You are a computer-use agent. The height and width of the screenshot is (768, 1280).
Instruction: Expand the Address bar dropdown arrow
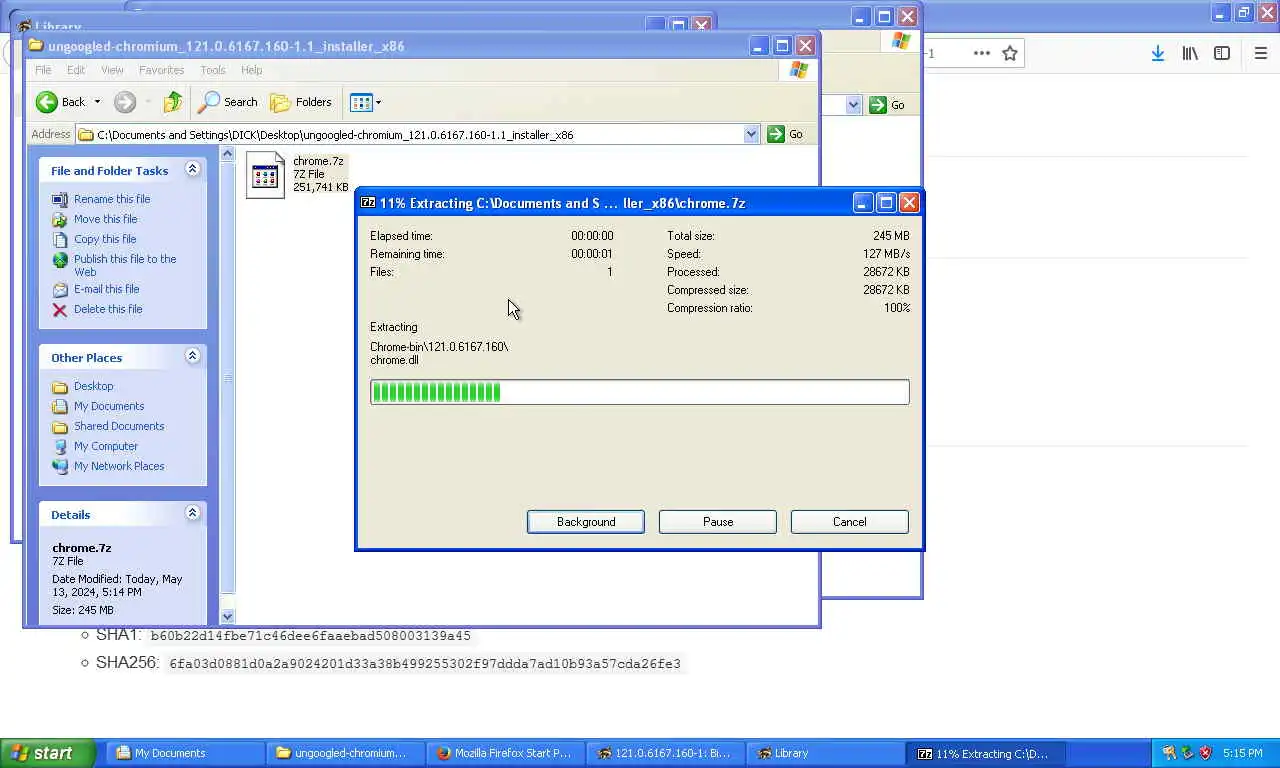tap(751, 134)
